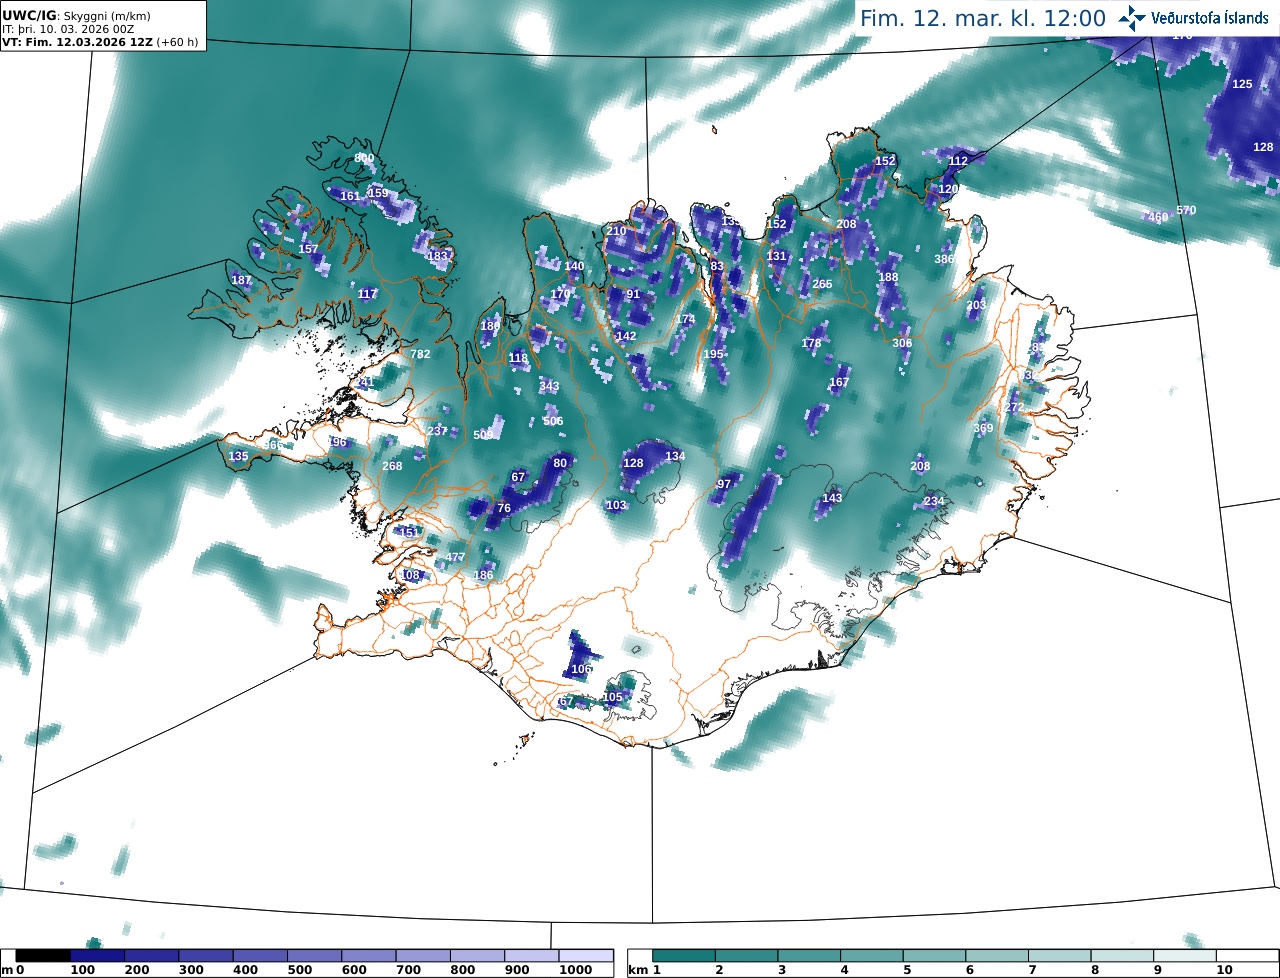
Task: Click visibility value 76 on the map
Action: (504, 508)
